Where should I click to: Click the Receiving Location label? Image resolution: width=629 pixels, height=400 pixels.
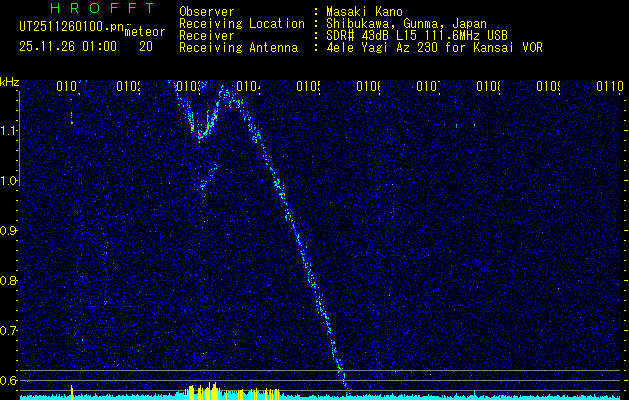[242, 24]
